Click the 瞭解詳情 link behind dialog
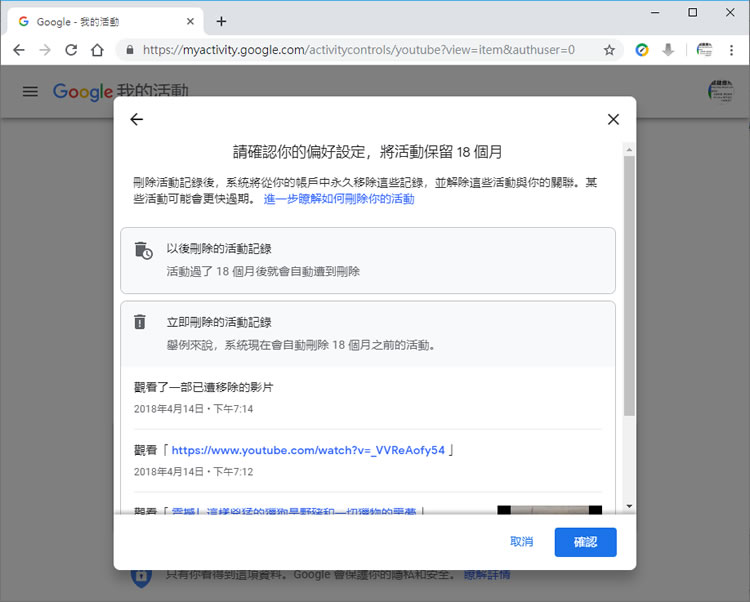The height and width of the screenshot is (602, 750). pyautogui.click(x=487, y=574)
